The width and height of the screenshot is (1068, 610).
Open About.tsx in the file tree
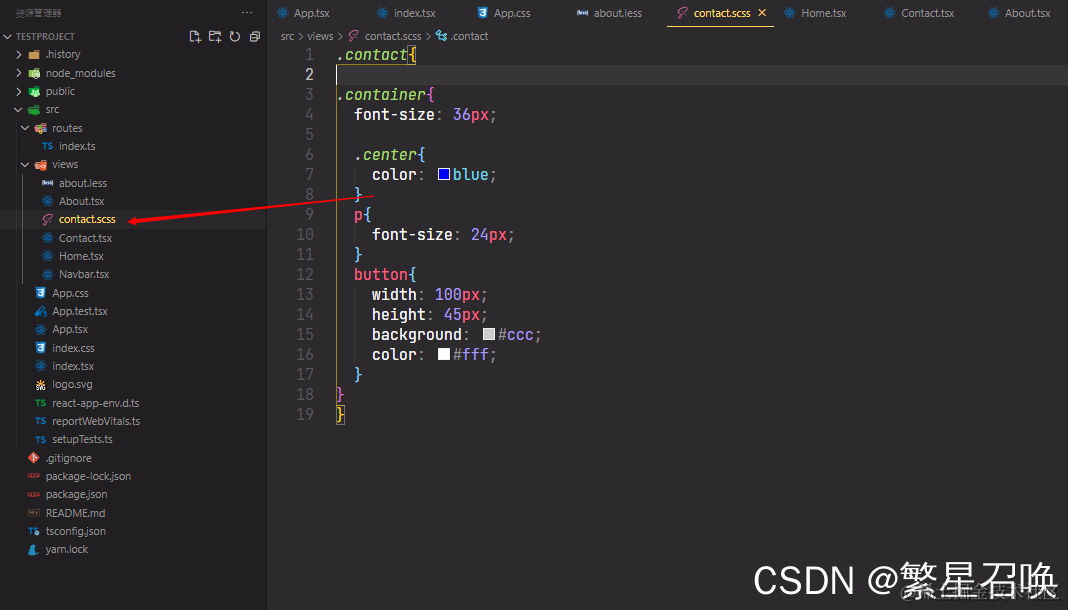(x=81, y=202)
